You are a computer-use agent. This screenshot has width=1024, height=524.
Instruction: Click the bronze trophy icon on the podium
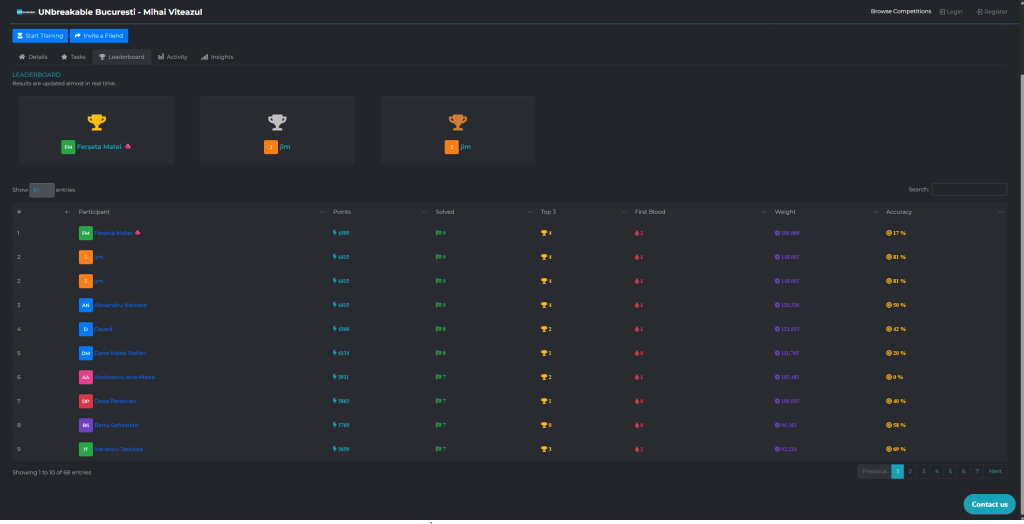pos(457,122)
